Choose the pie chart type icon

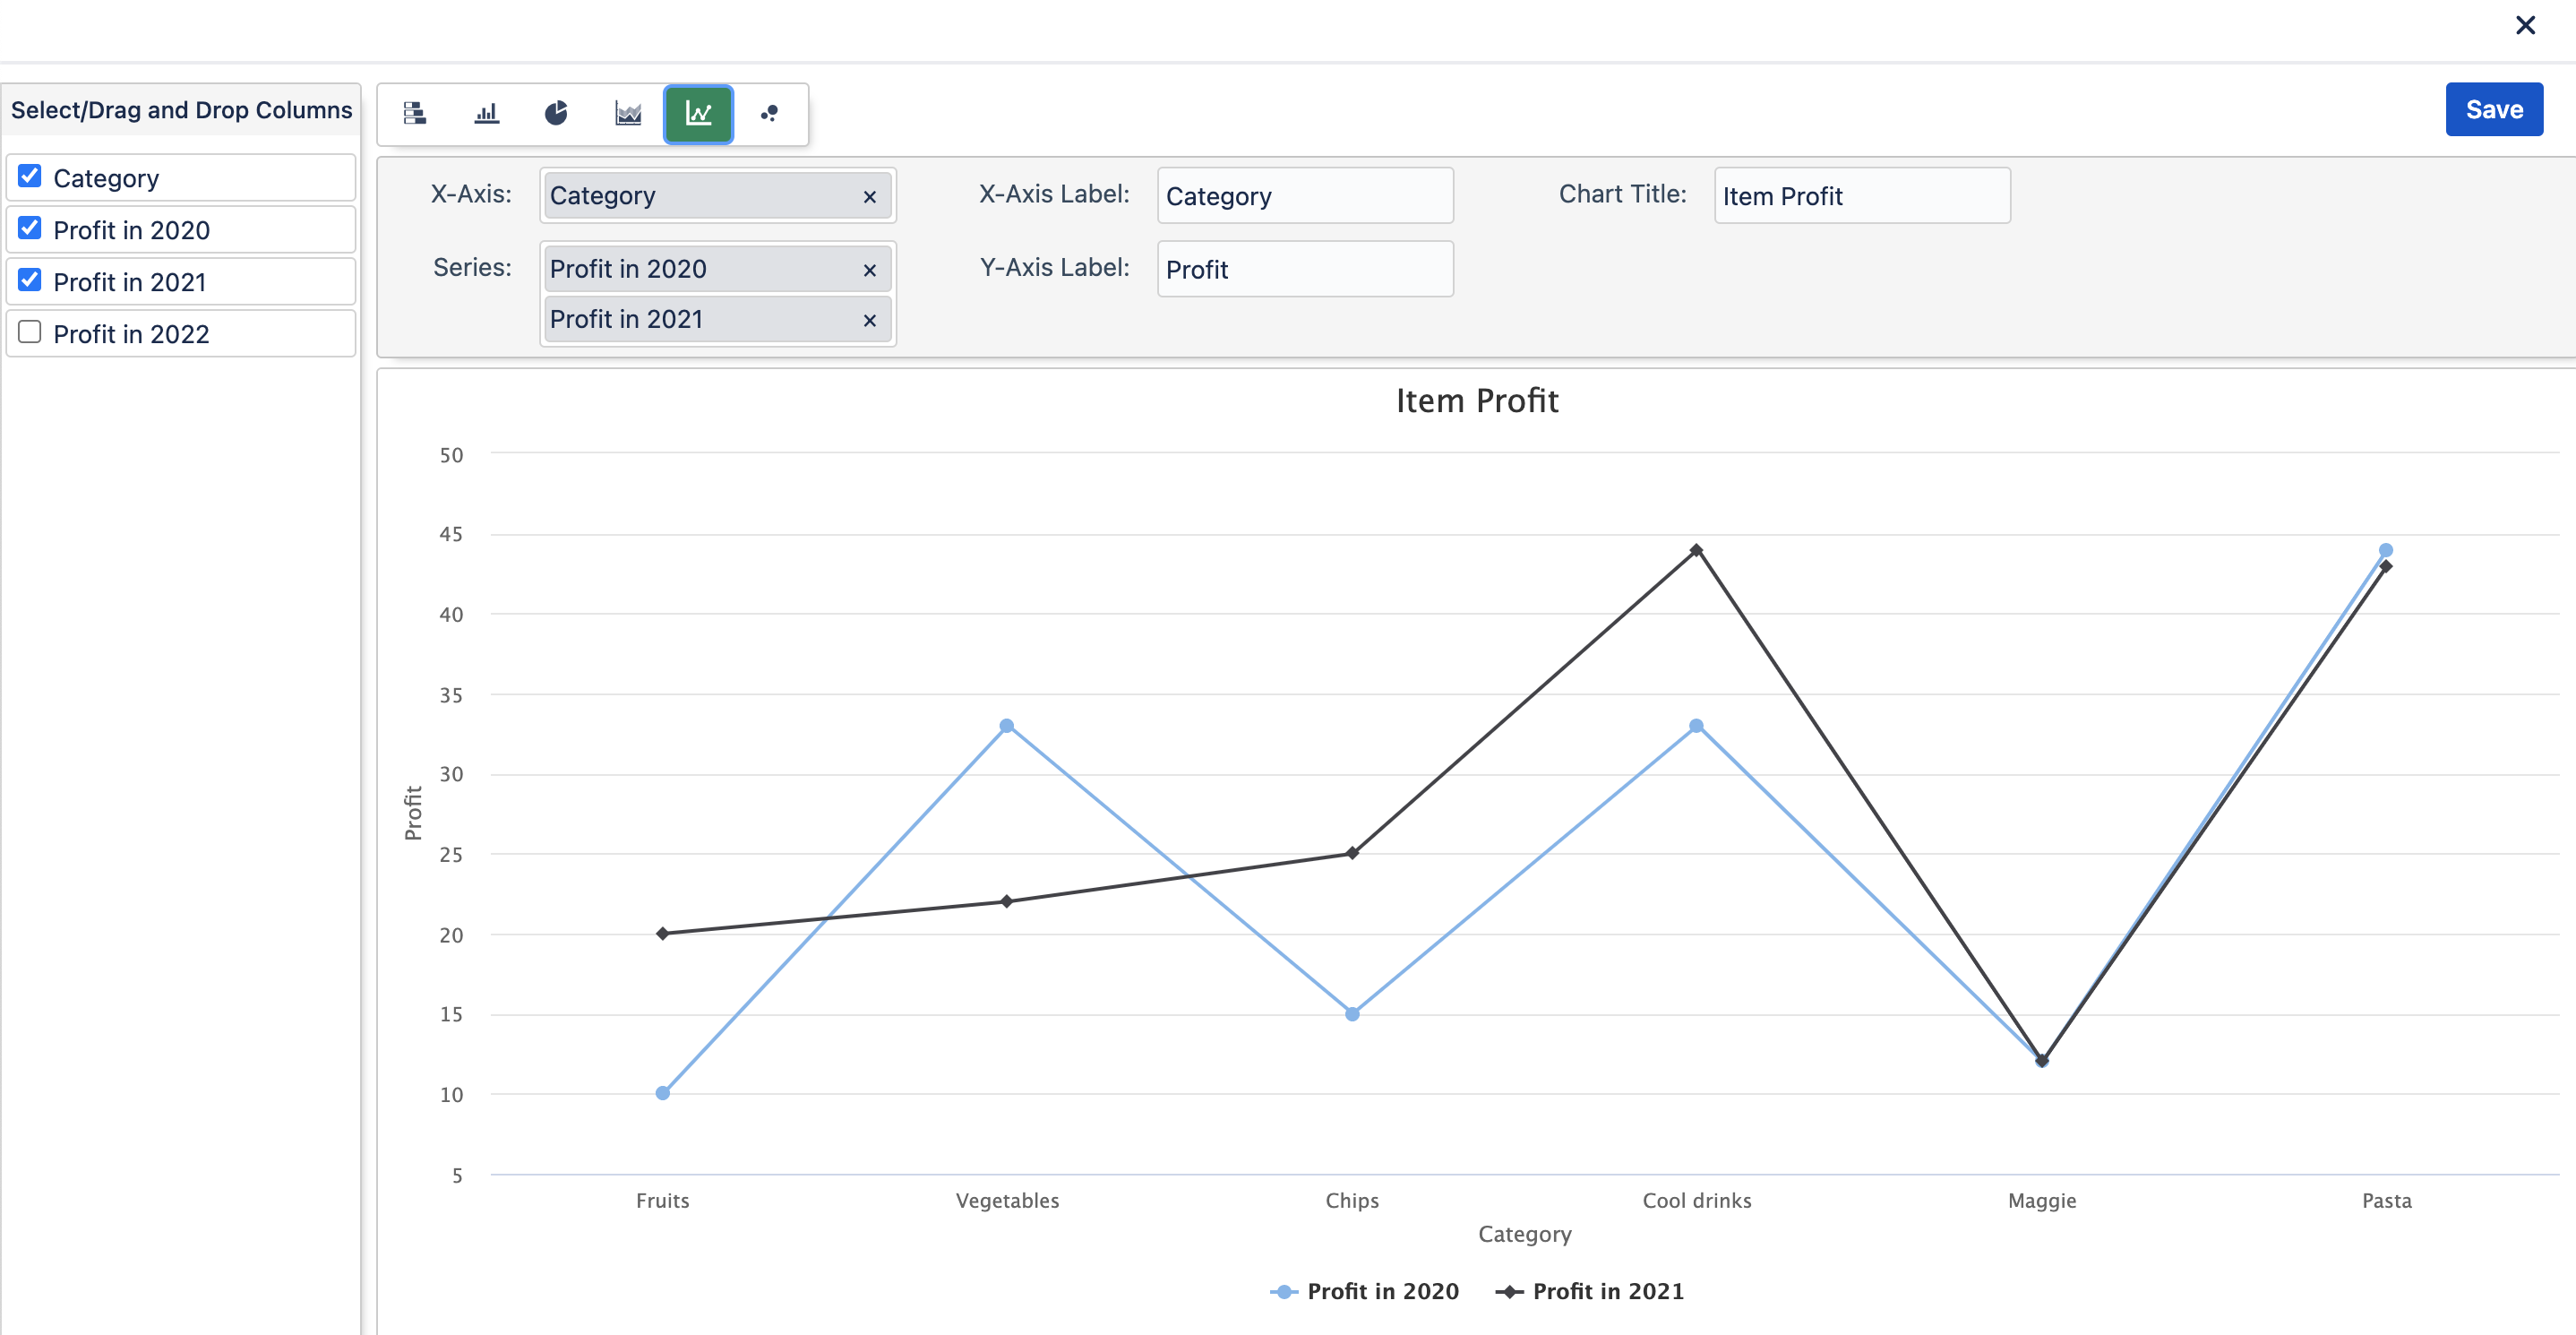[557, 113]
